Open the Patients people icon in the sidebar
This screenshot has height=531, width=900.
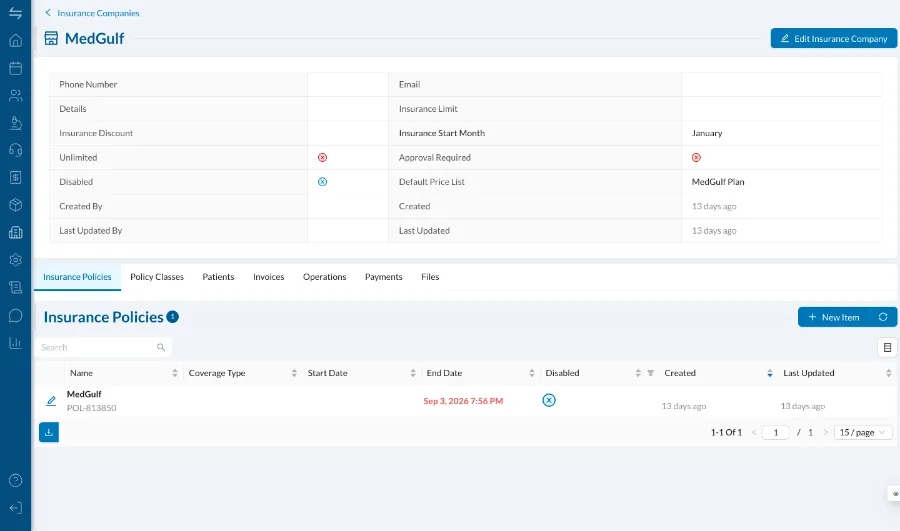pyautogui.click(x=15, y=95)
